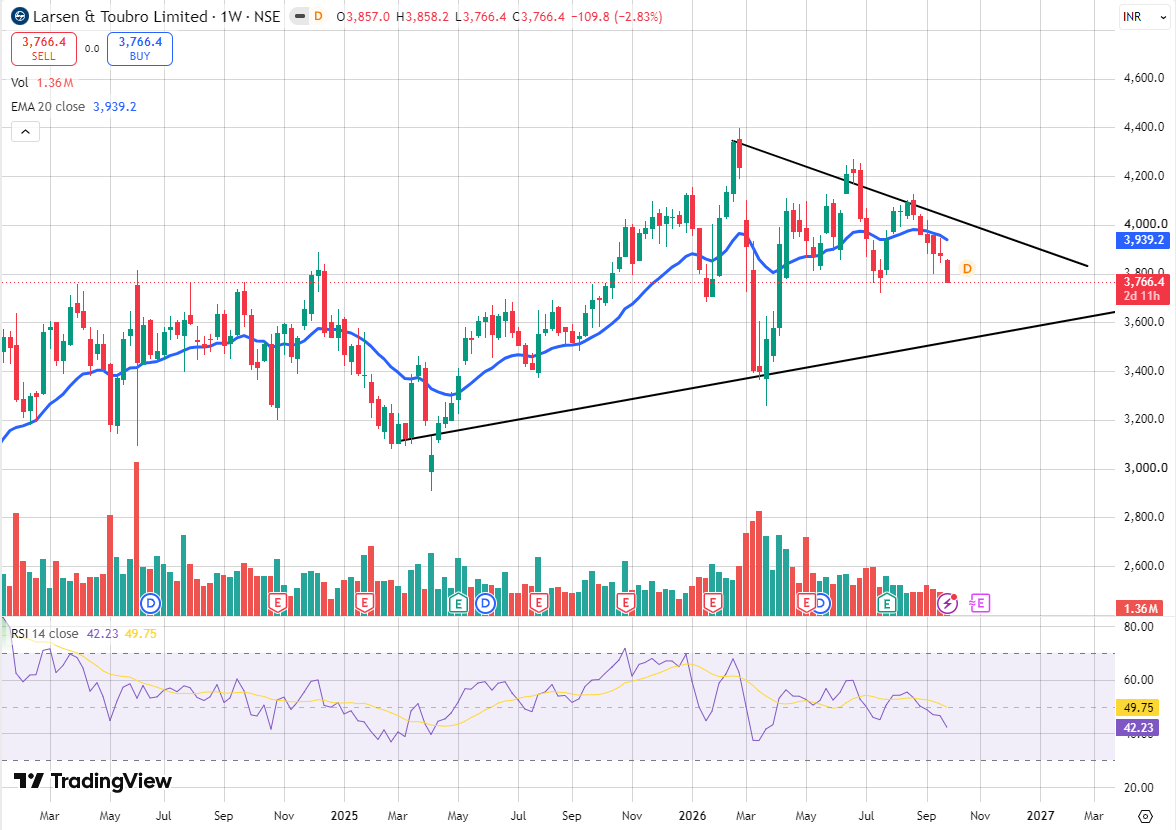Click the -109.8 (-2.83%) change value
The height and width of the screenshot is (830, 1176).
point(616,16)
